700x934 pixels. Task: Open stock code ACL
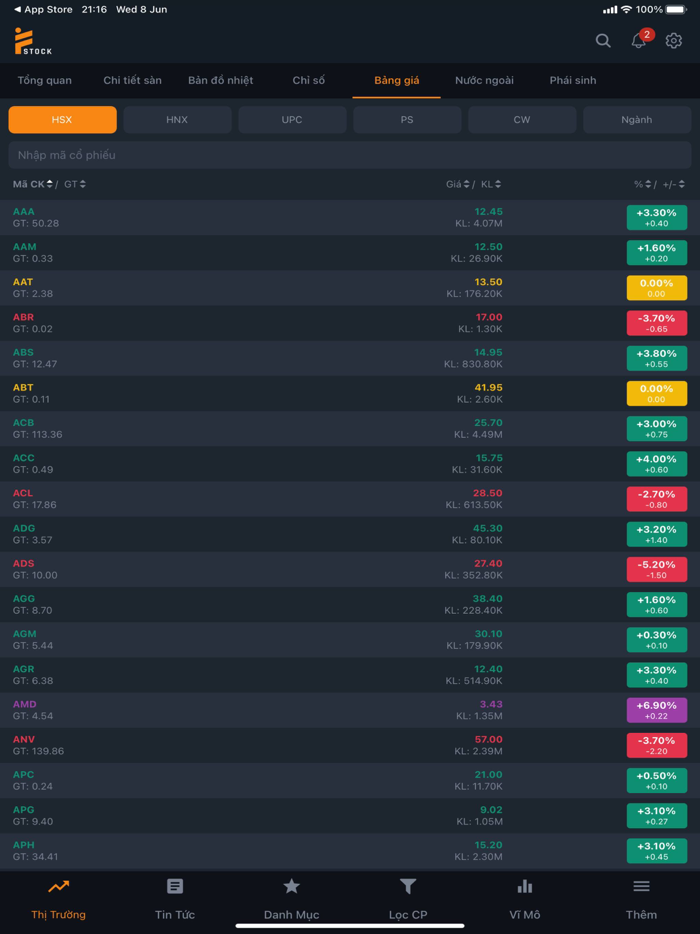click(x=23, y=493)
